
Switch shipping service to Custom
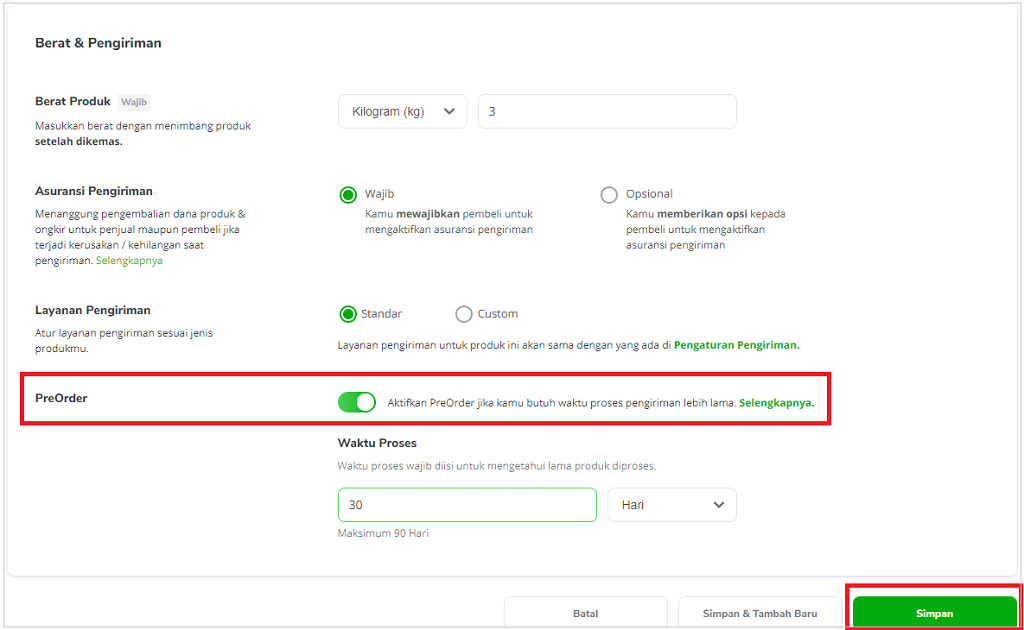pos(464,314)
